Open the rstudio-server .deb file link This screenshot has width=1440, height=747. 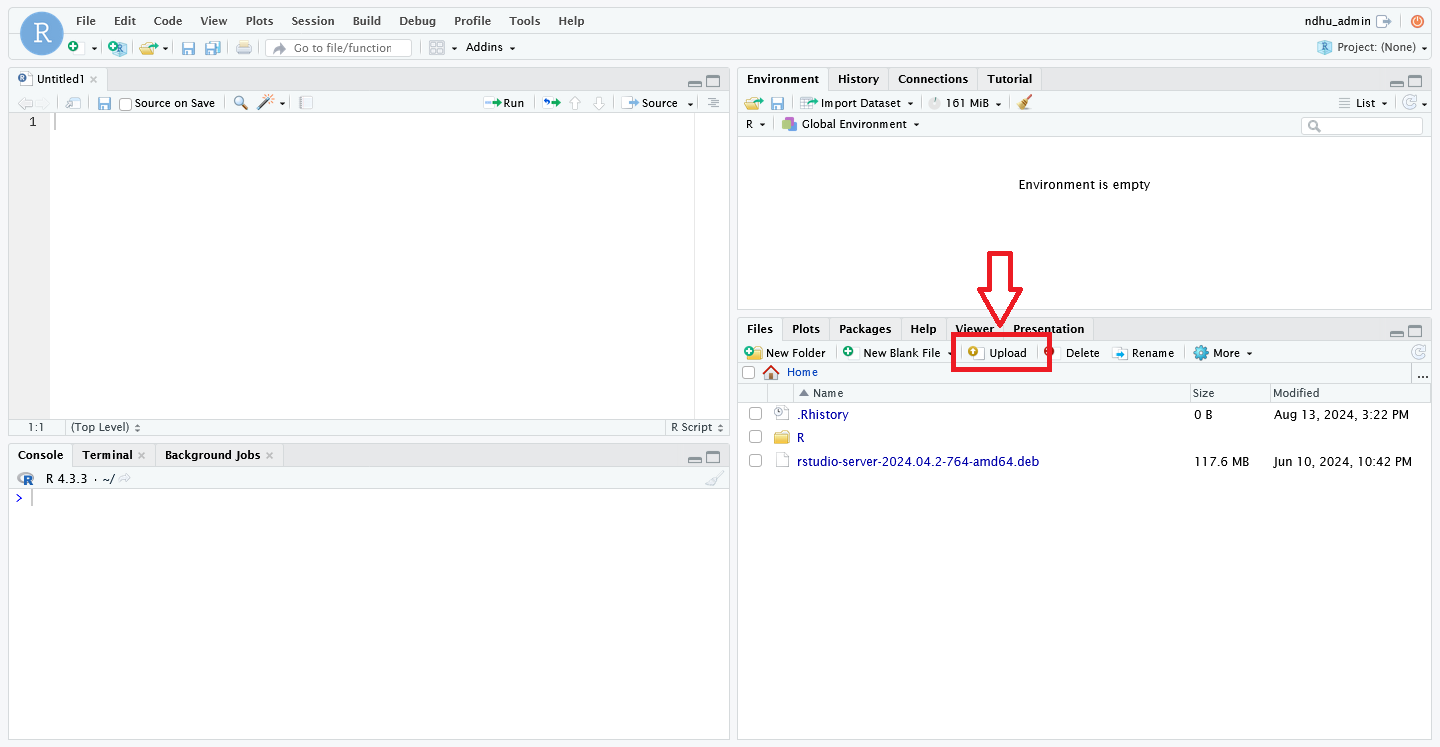(917, 461)
